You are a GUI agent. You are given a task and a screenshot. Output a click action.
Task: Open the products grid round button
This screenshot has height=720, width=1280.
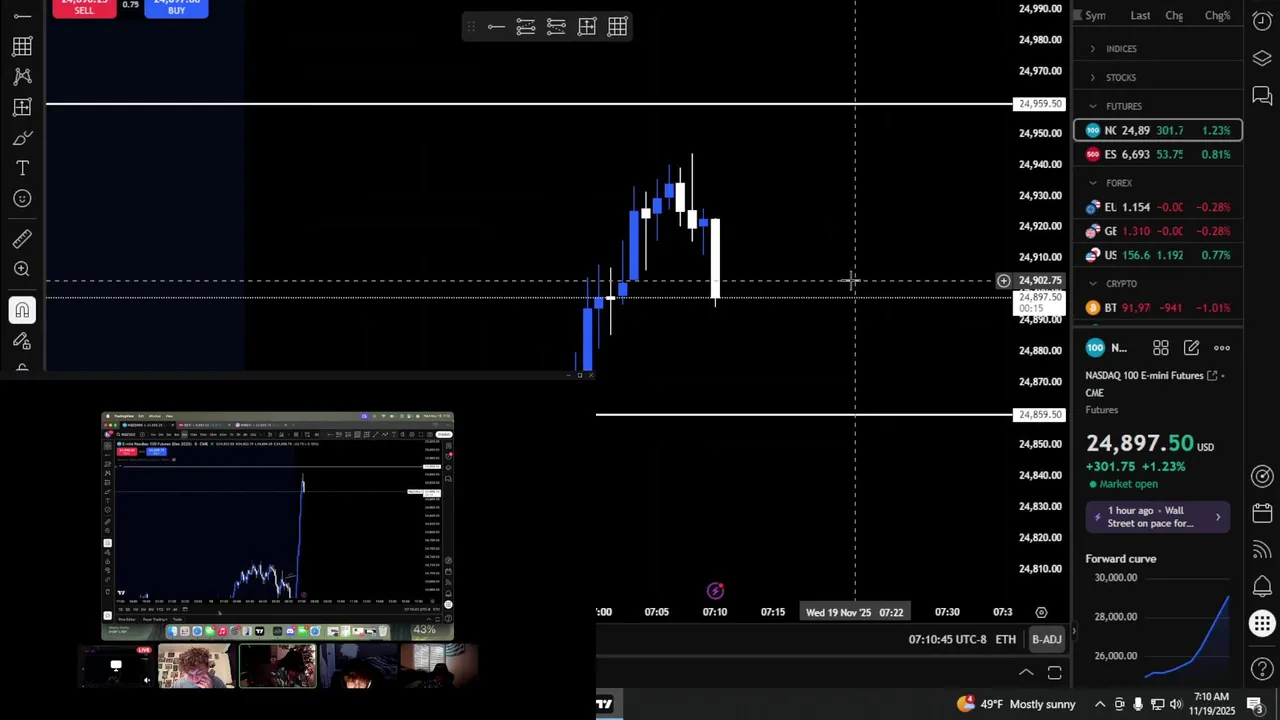(x=1262, y=624)
